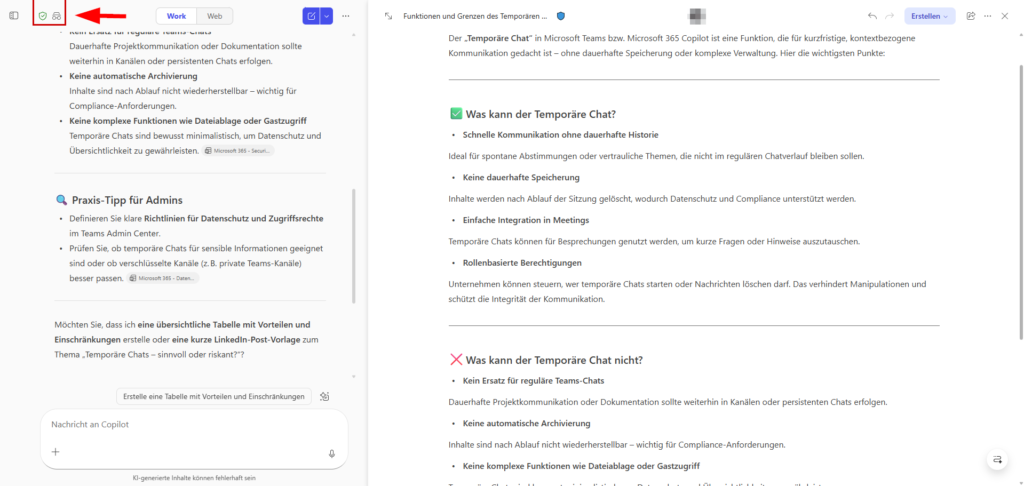Click the microphone icon in message box
The width and height of the screenshot is (1024, 486).
point(331,453)
